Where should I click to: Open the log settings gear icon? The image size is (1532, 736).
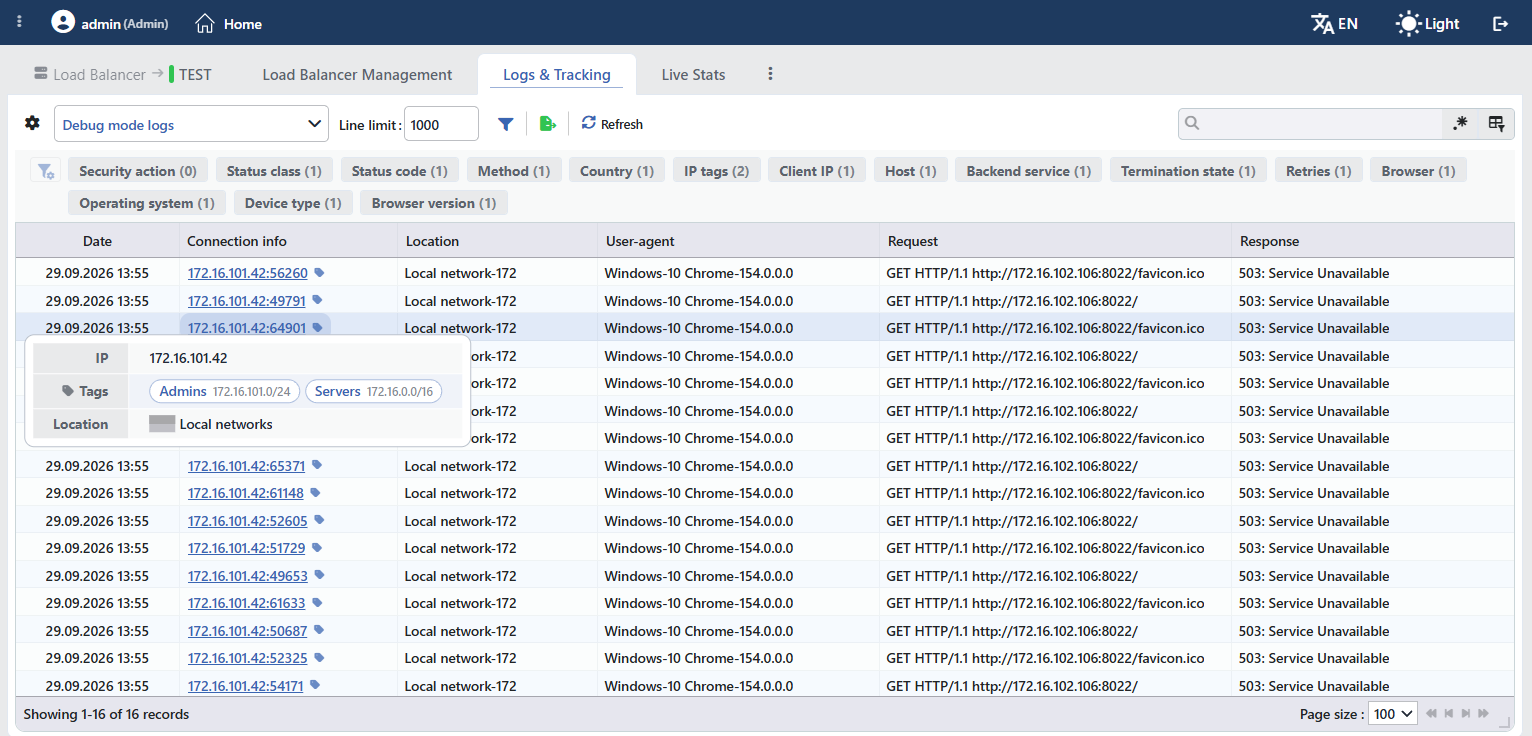point(32,123)
